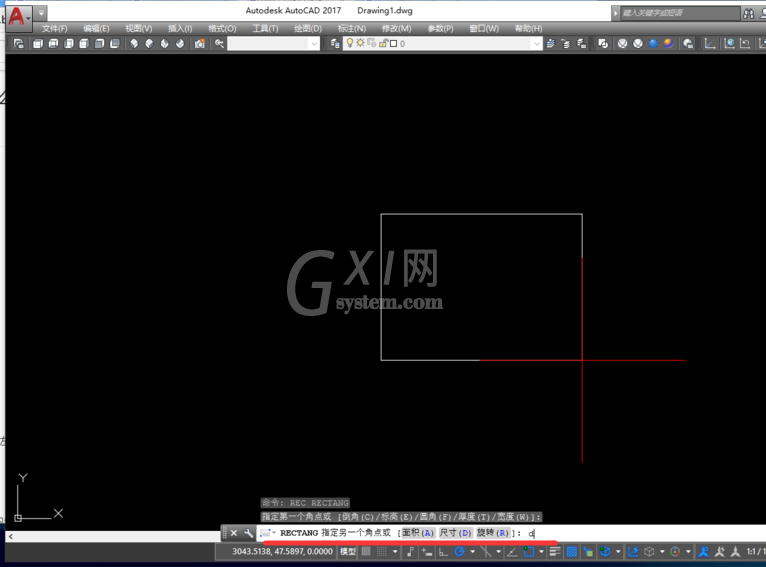Open the 格式(O) menu
Viewport: 766px width, 567px height.
pos(222,29)
